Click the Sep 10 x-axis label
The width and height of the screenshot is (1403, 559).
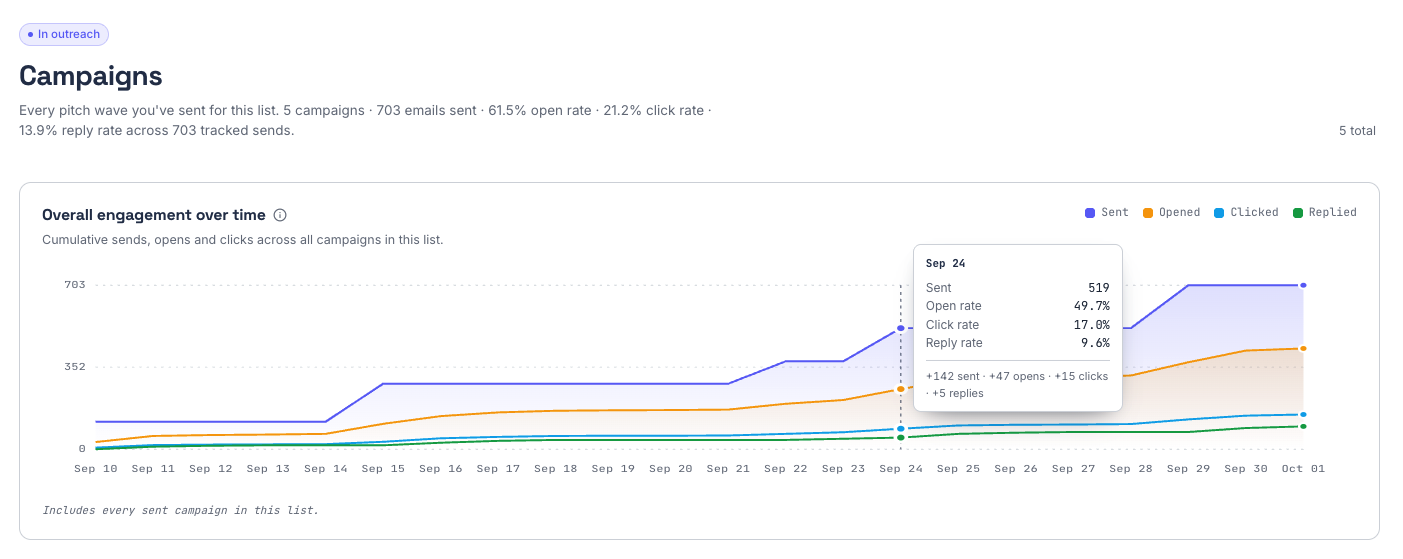[96, 468]
